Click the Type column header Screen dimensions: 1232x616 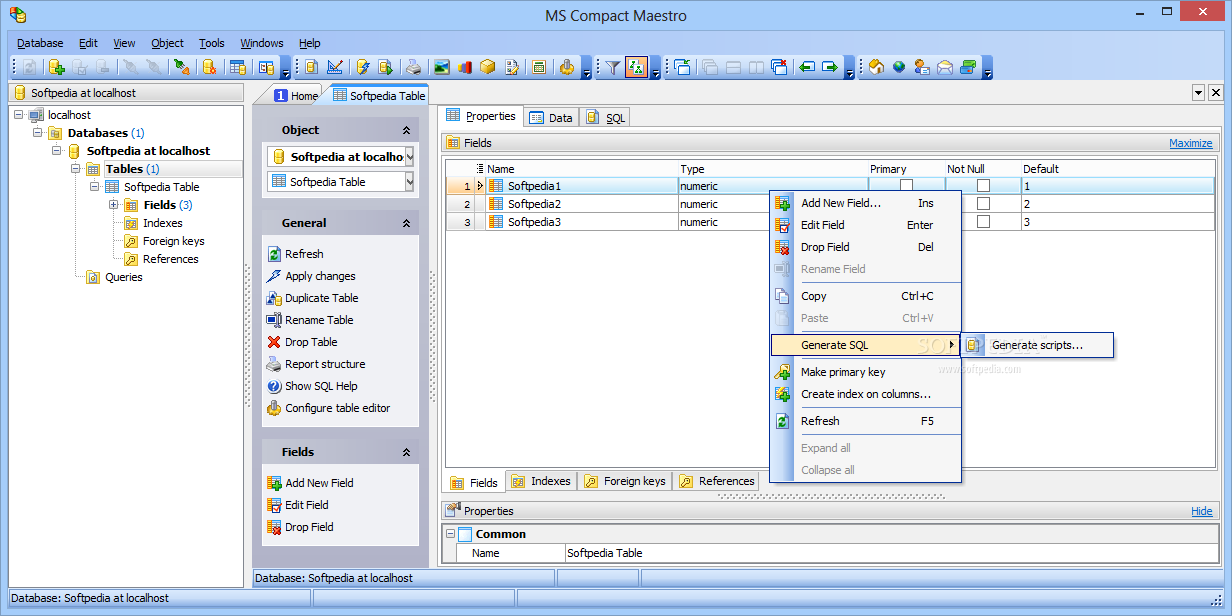[x=773, y=169]
